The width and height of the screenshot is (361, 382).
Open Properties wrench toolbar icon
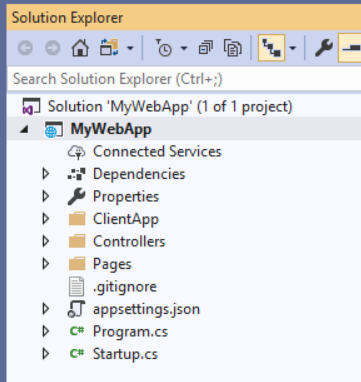click(x=323, y=48)
